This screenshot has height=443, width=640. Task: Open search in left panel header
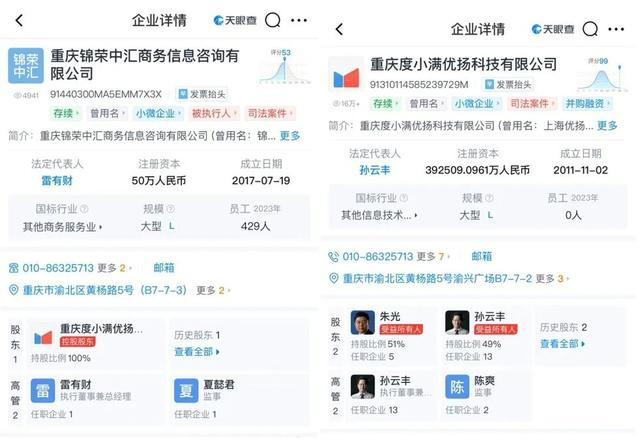[x=273, y=20]
